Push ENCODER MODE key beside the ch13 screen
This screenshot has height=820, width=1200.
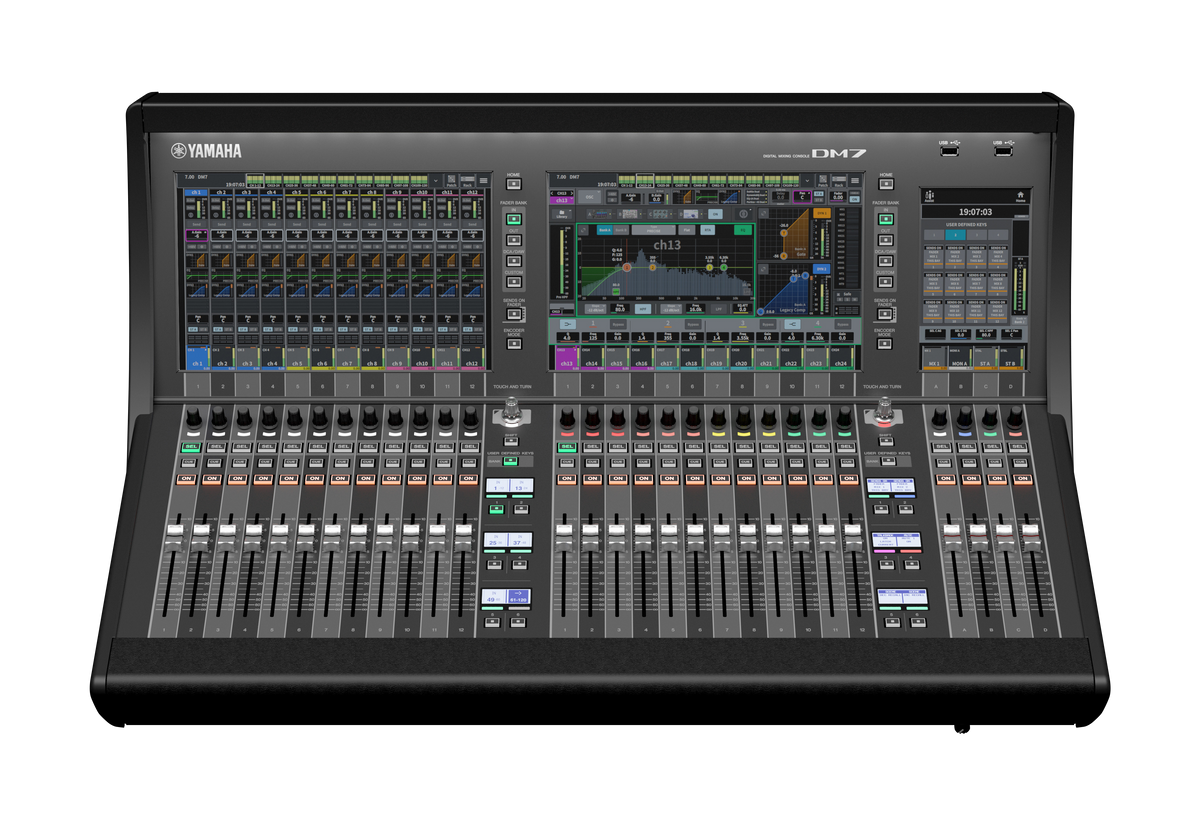[885, 344]
